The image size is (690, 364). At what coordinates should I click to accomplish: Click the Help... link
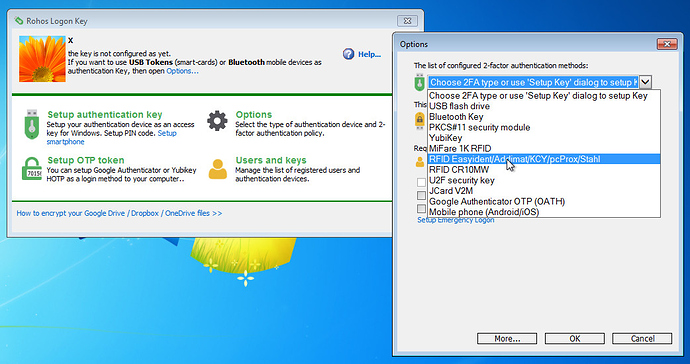click(x=369, y=55)
